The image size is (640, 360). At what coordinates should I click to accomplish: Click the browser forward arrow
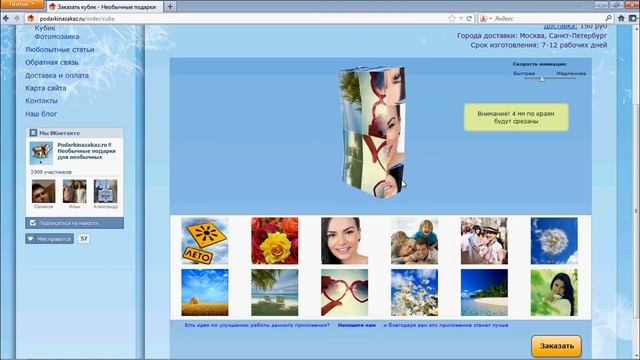point(16,18)
